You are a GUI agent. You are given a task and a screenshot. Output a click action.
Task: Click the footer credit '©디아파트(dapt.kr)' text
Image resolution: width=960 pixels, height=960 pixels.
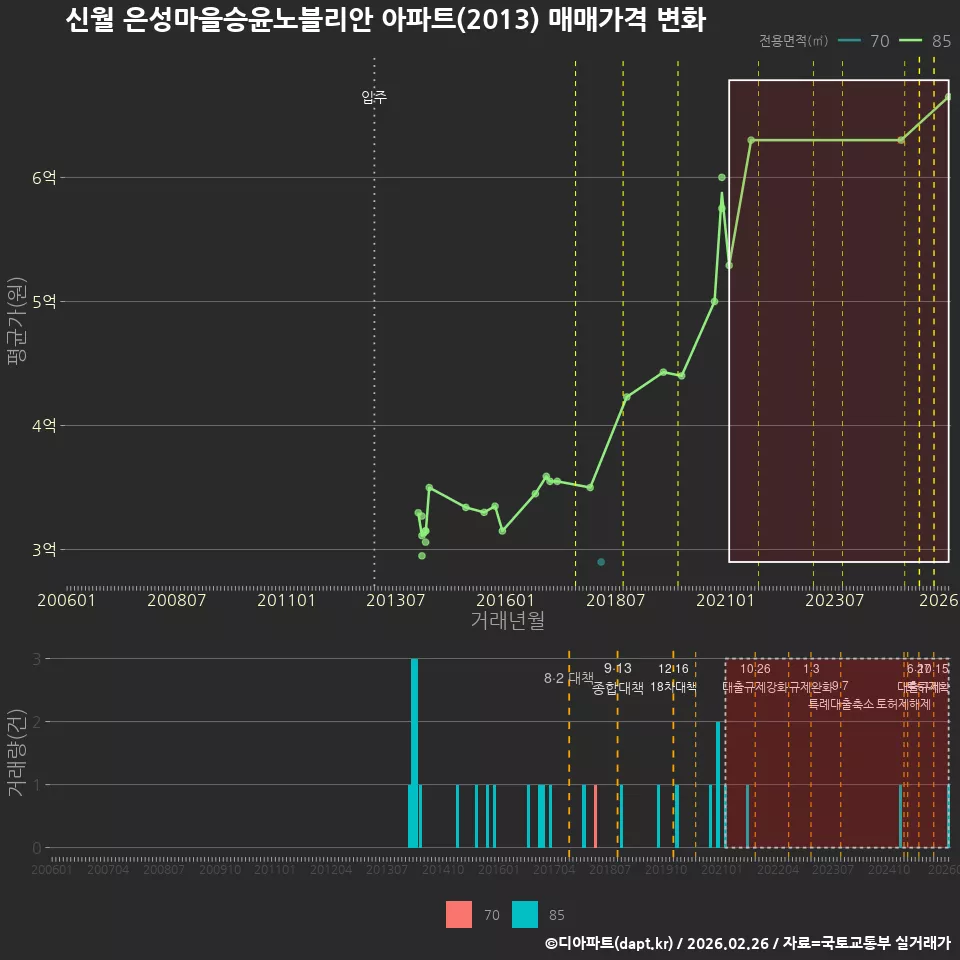[609, 943]
